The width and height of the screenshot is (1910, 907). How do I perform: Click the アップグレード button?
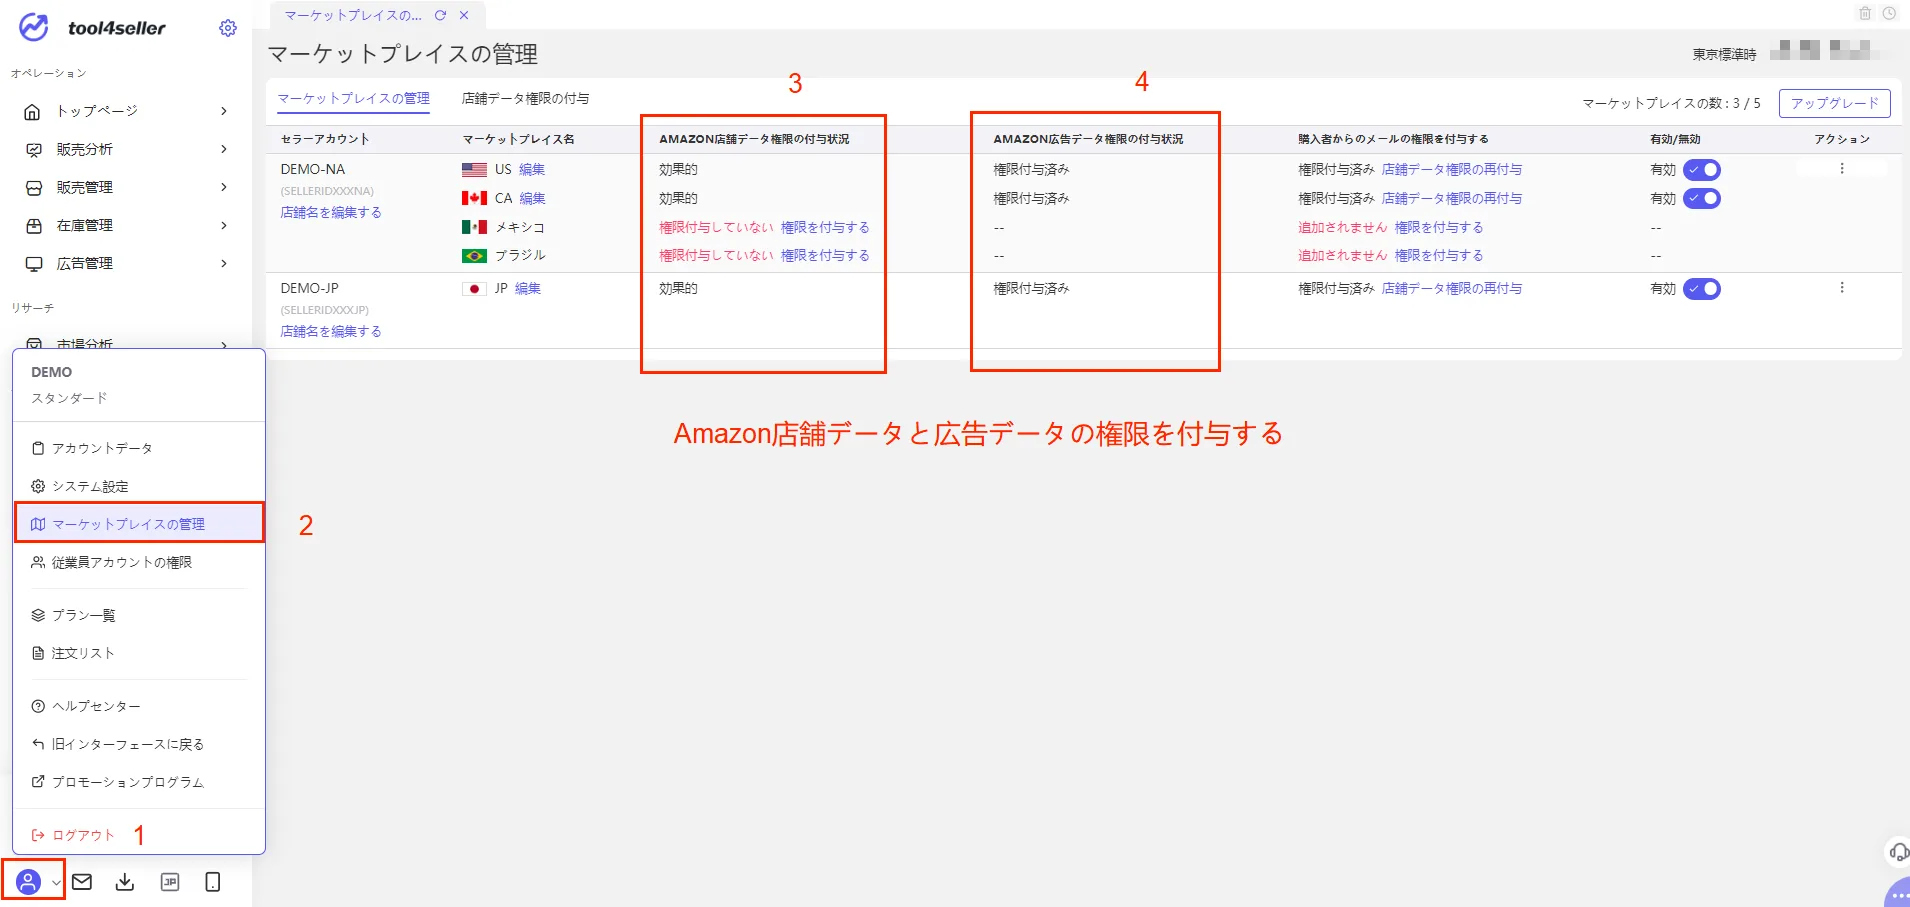pyautogui.click(x=1834, y=103)
